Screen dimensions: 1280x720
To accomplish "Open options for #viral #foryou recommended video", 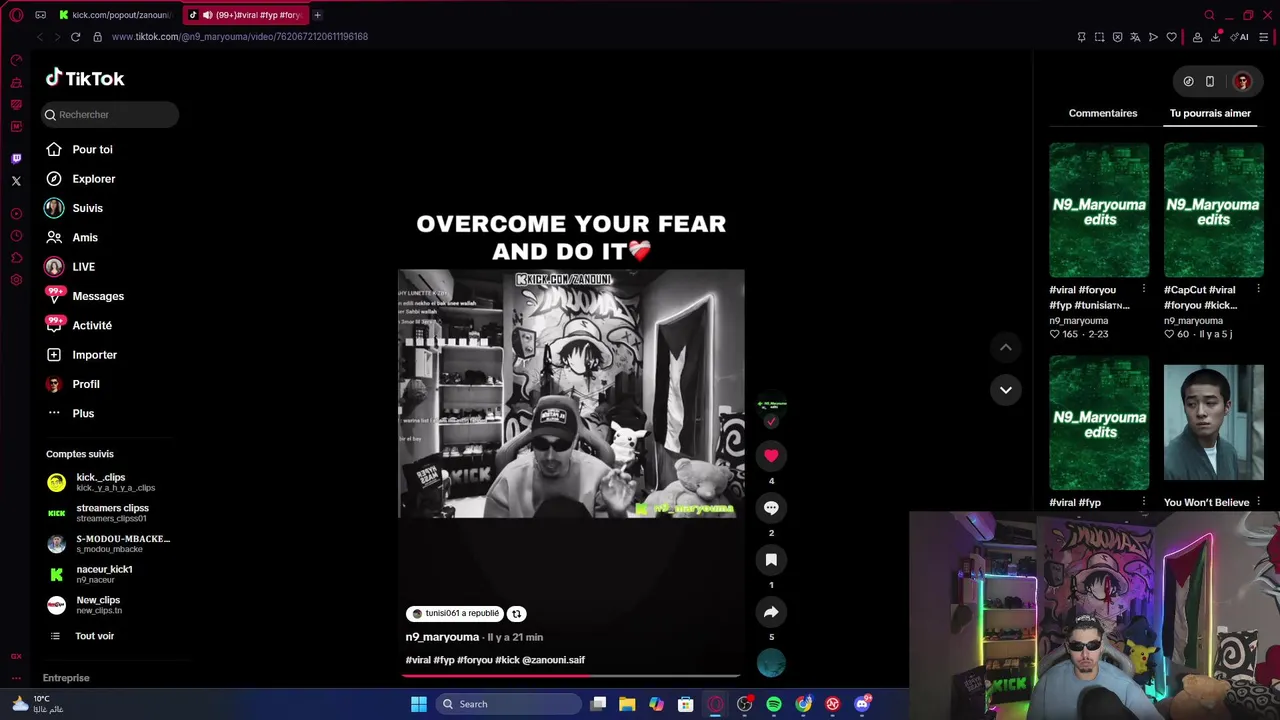I will click(1144, 290).
